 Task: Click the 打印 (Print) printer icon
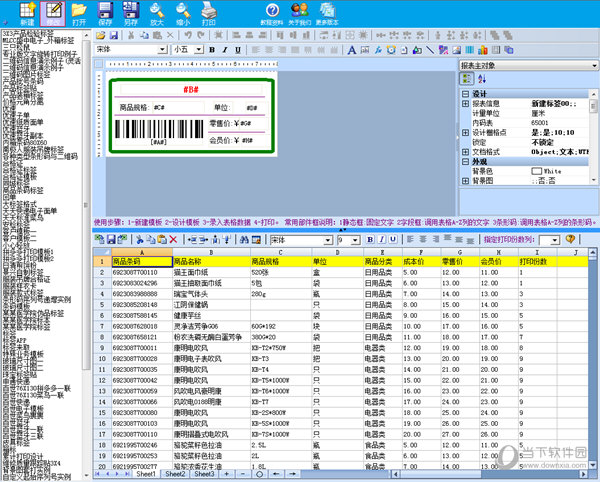pyautogui.click(x=208, y=12)
